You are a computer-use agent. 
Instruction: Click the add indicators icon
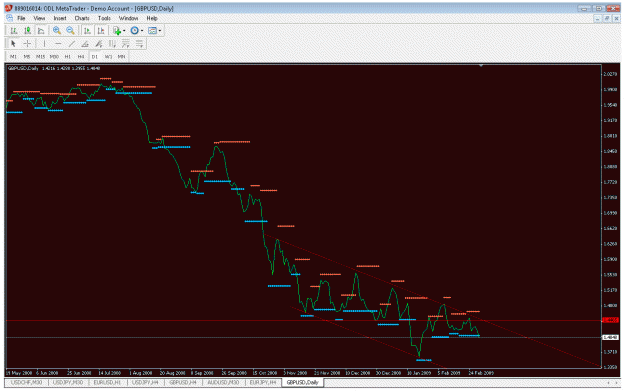coord(117,31)
